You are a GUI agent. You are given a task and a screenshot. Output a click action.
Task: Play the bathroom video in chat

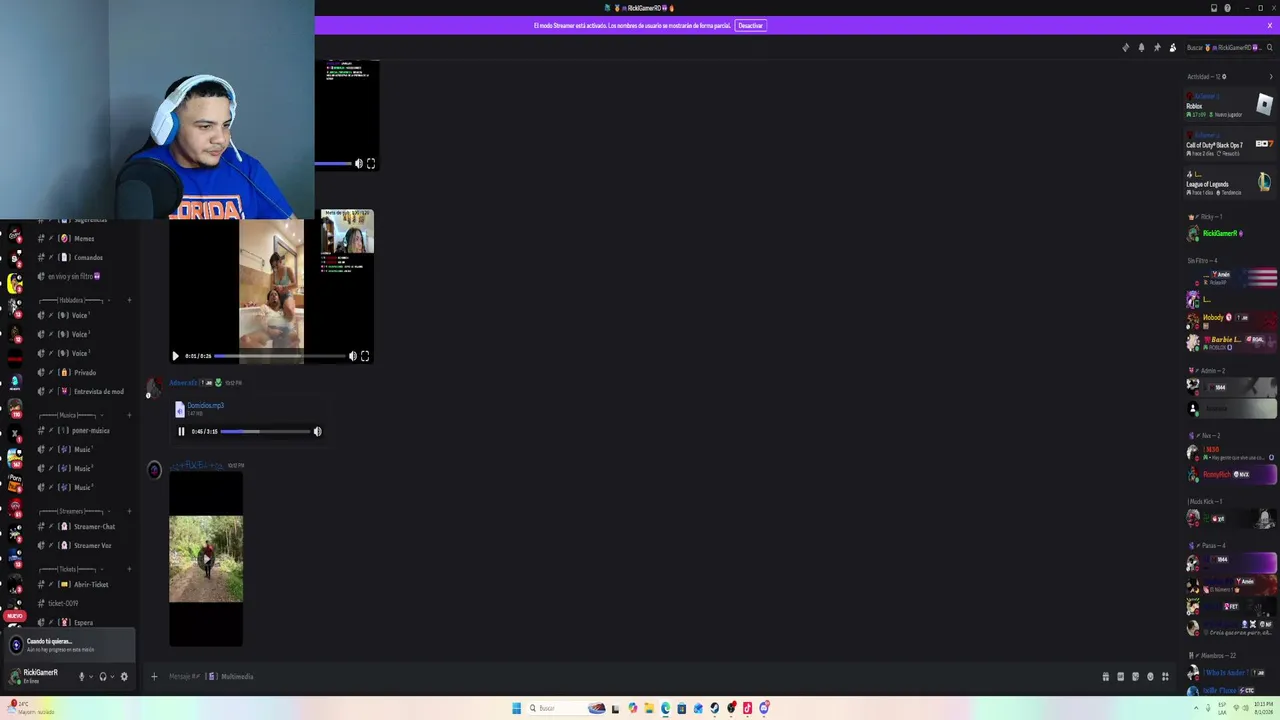coord(175,356)
